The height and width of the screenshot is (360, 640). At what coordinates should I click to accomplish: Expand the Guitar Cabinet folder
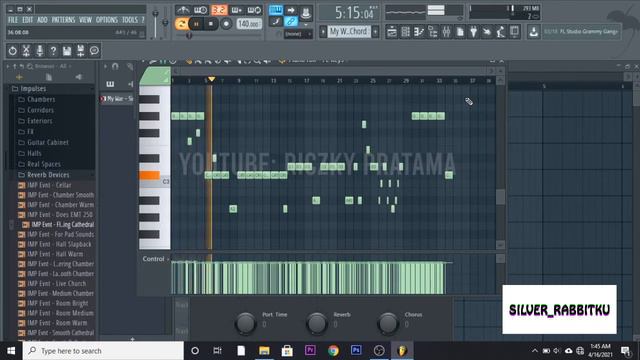click(x=48, y=142)
